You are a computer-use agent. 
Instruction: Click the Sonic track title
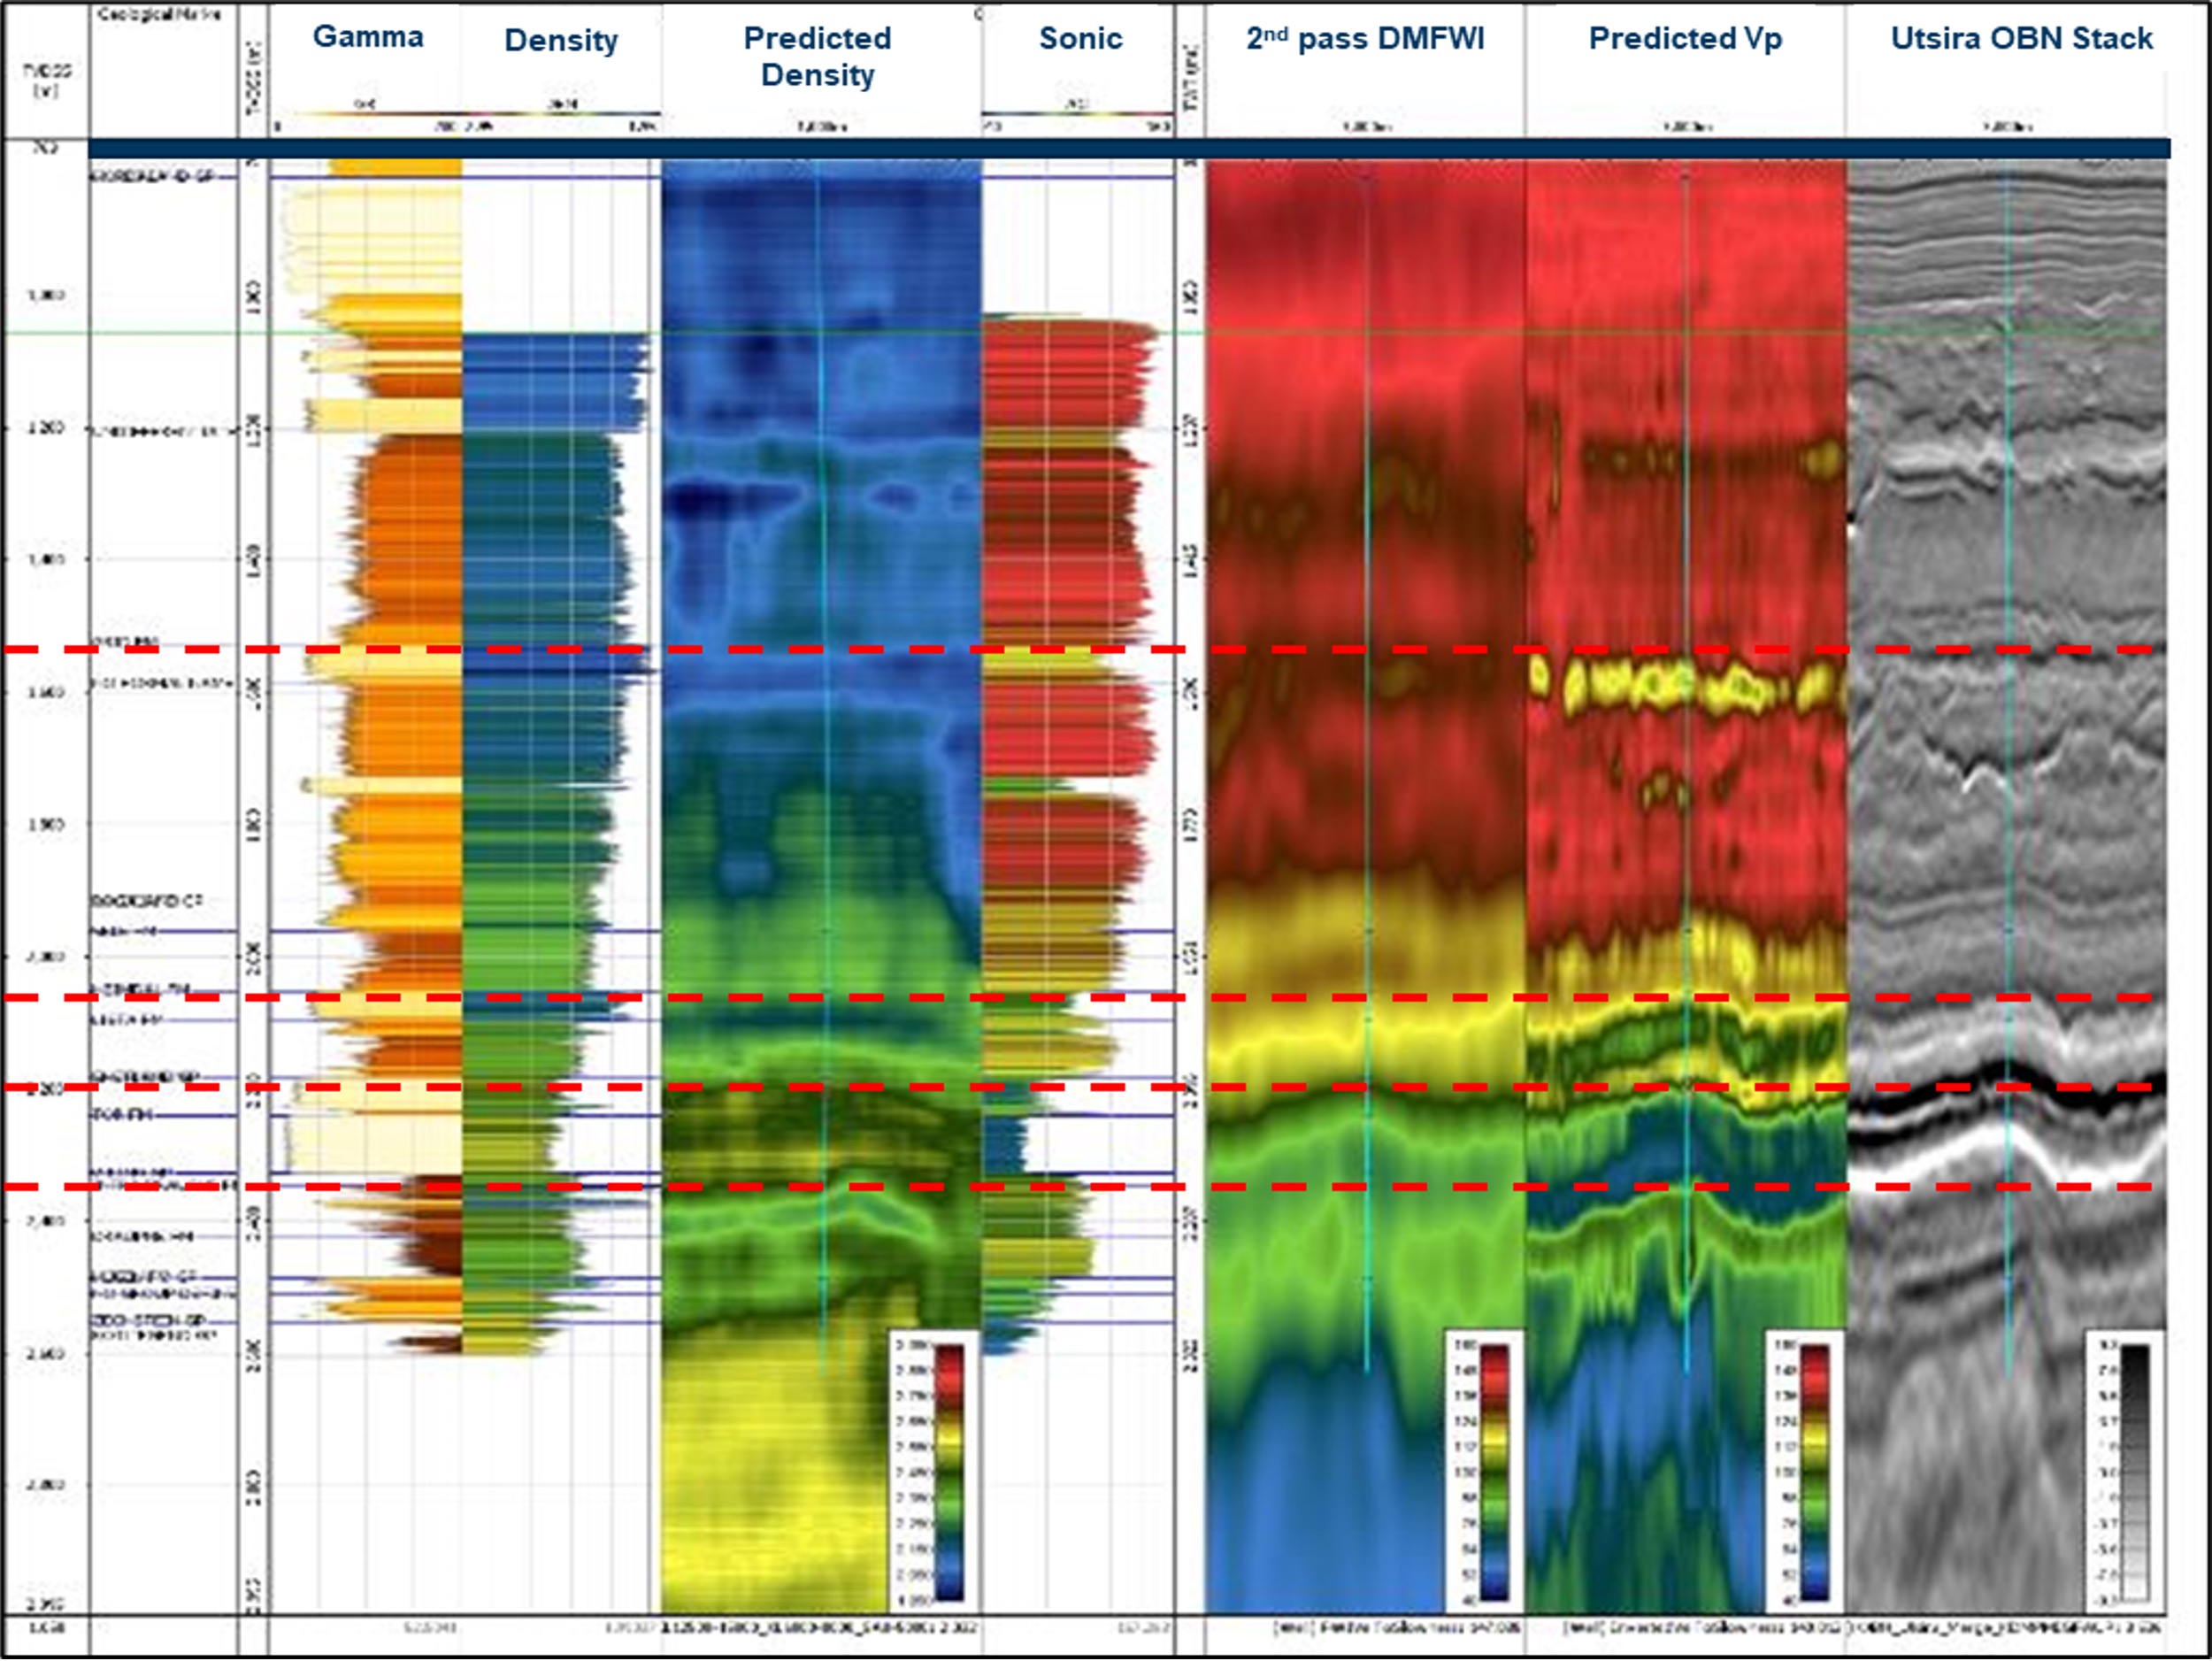[x=1080, y=38]
